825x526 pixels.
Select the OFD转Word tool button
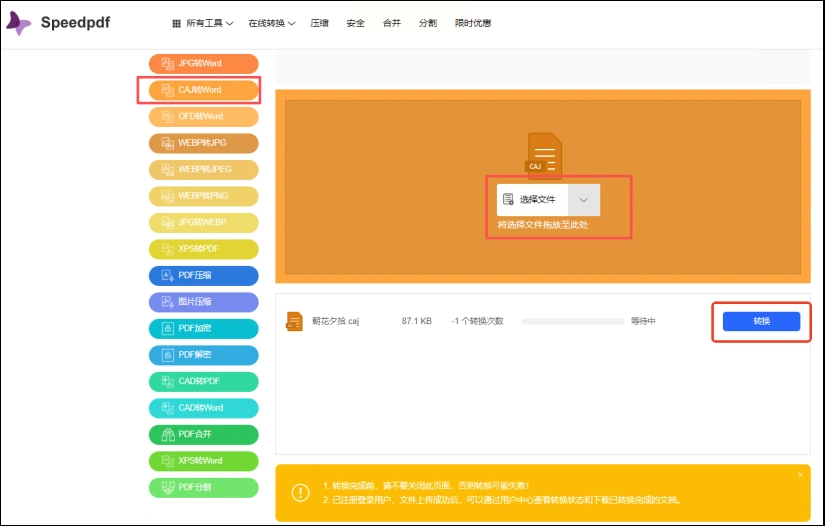point(204,117)
